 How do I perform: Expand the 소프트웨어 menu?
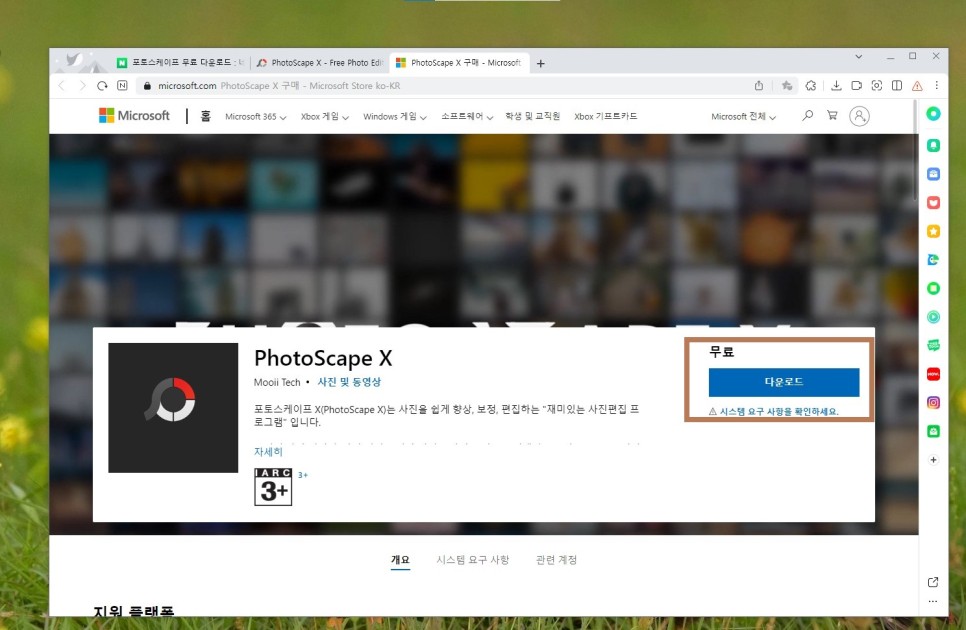point(466,116)
